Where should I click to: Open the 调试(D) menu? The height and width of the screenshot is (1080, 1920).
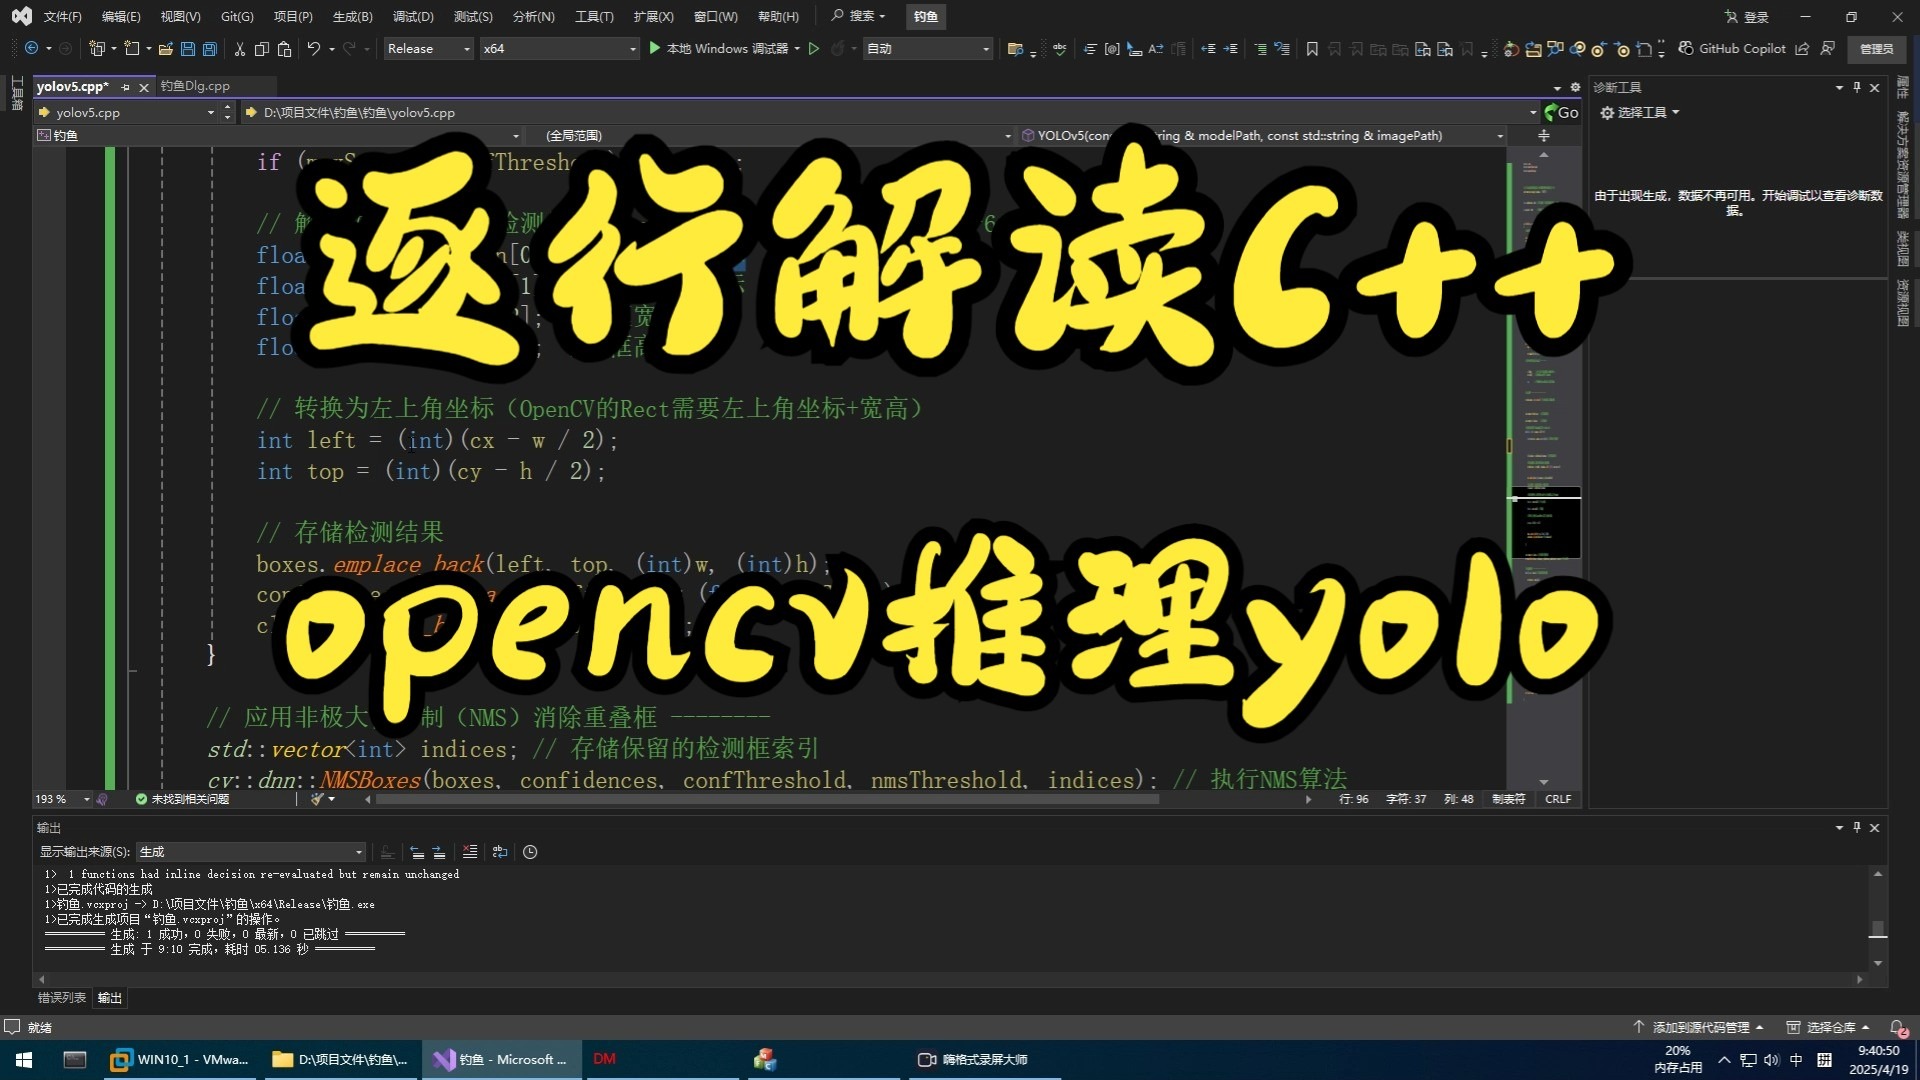[x=413, y=16]
